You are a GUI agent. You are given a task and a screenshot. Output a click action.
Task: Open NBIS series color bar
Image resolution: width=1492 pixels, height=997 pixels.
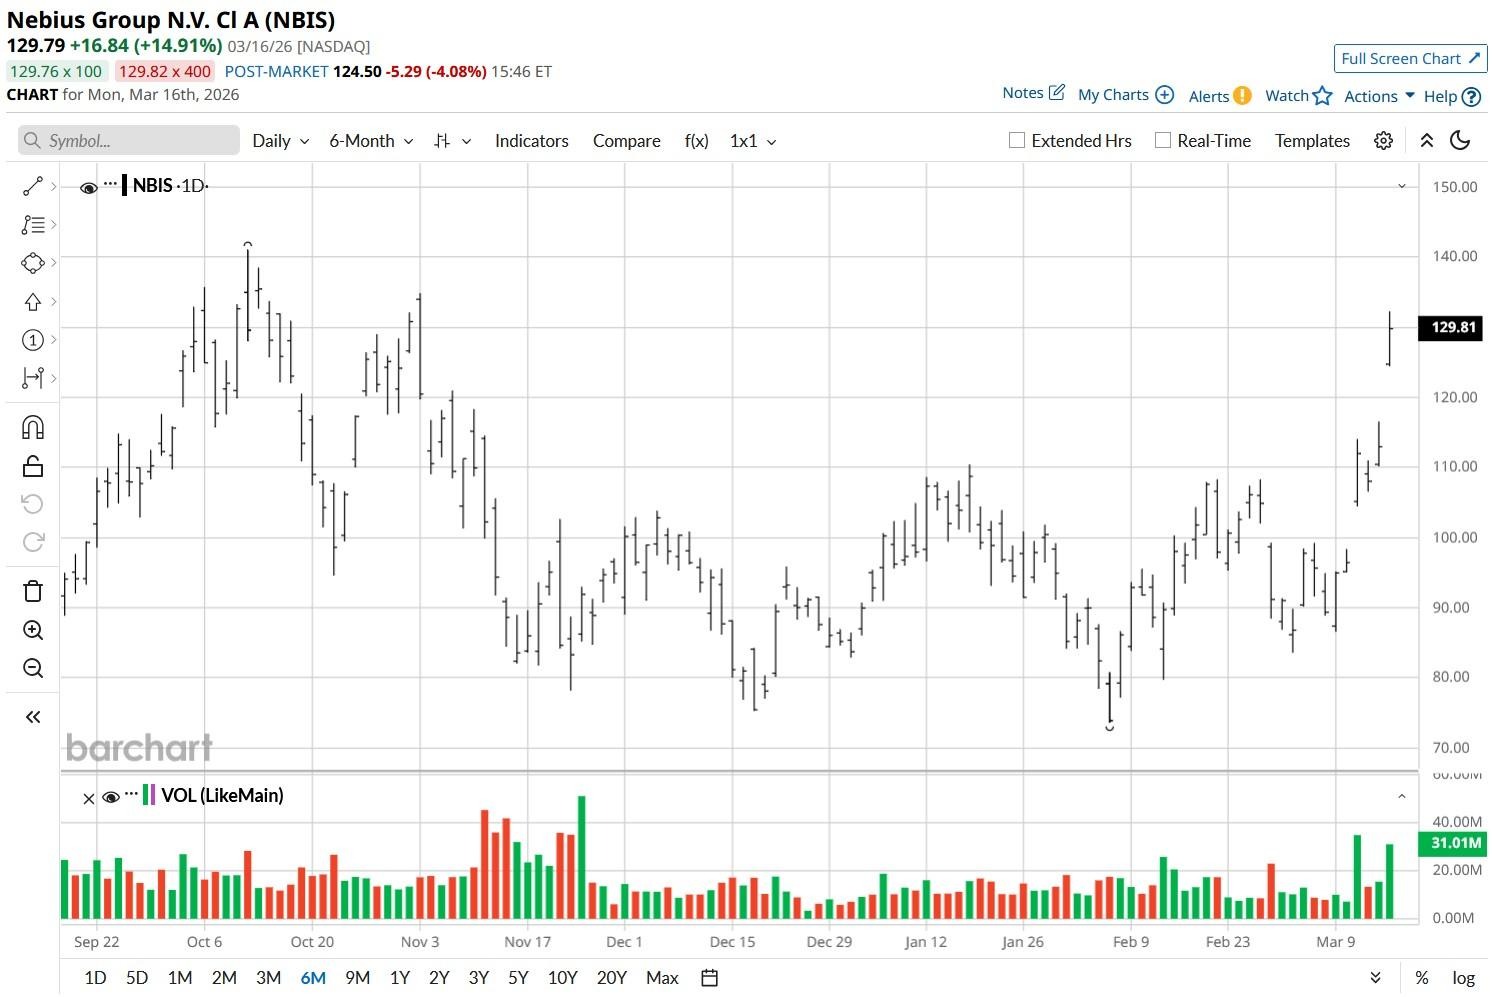coord(124,185)
